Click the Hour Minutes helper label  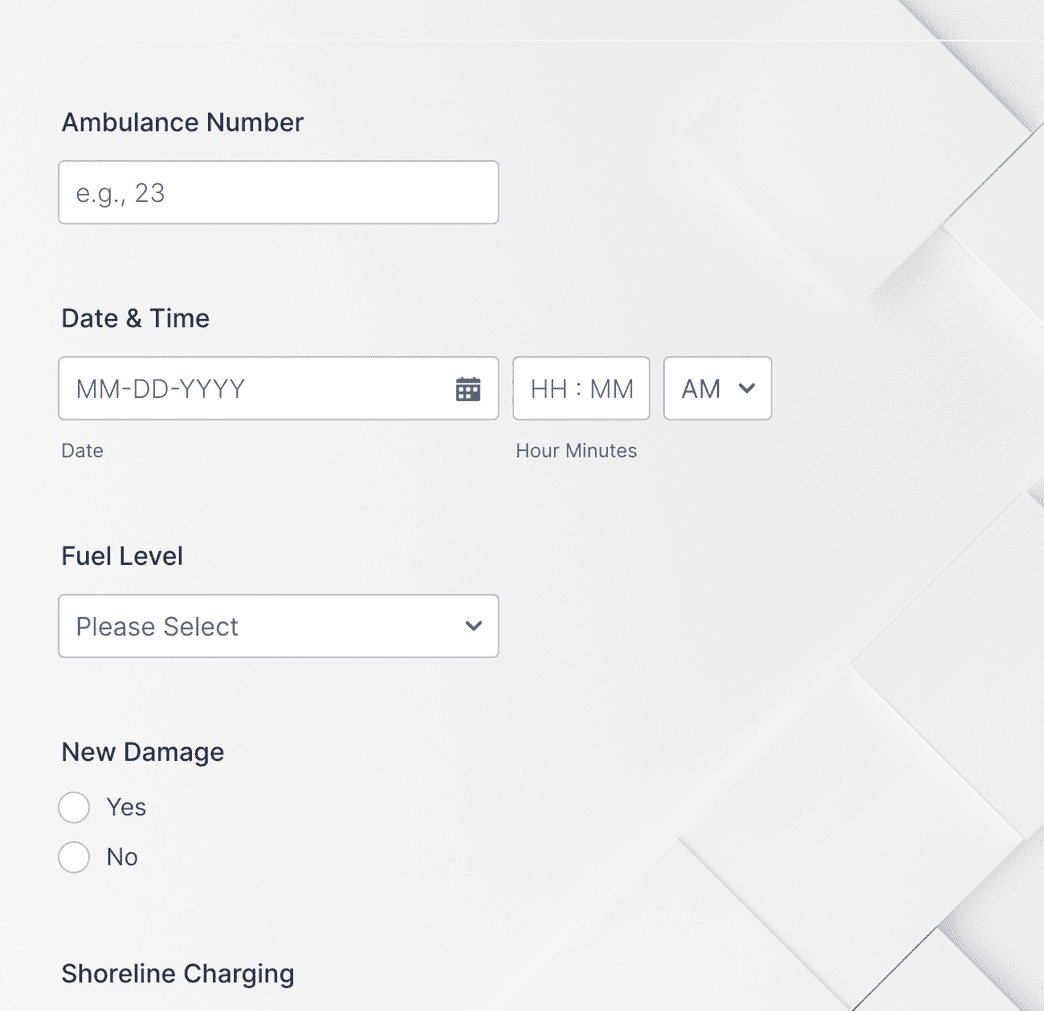pos(576,450)
